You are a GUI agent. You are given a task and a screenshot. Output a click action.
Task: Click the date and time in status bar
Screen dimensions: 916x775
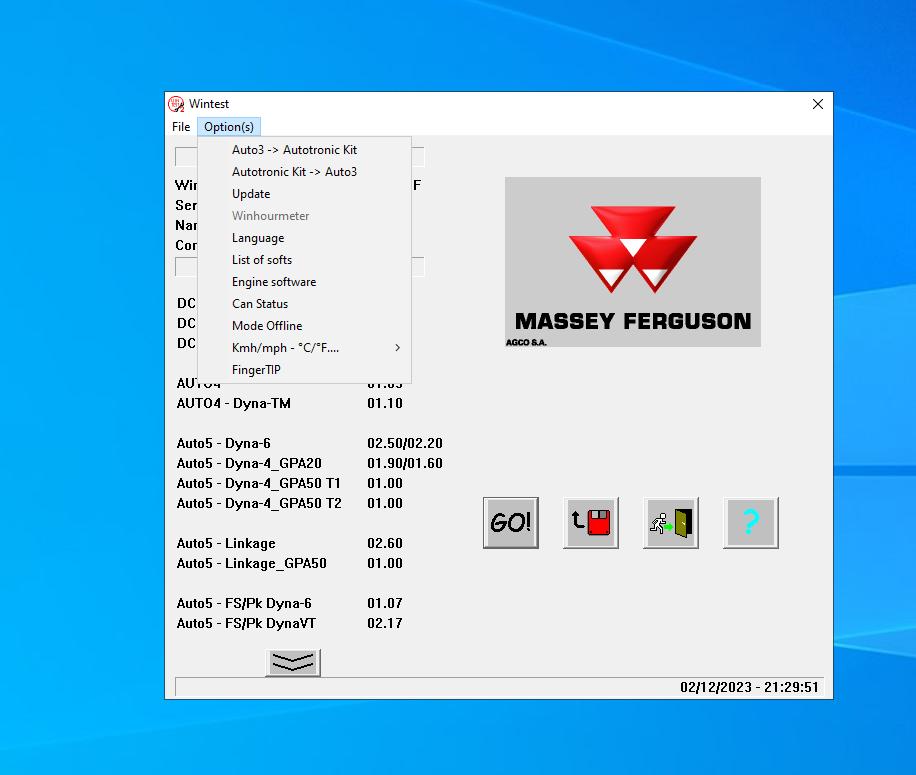pyautogui.click(x=749, y=687)
